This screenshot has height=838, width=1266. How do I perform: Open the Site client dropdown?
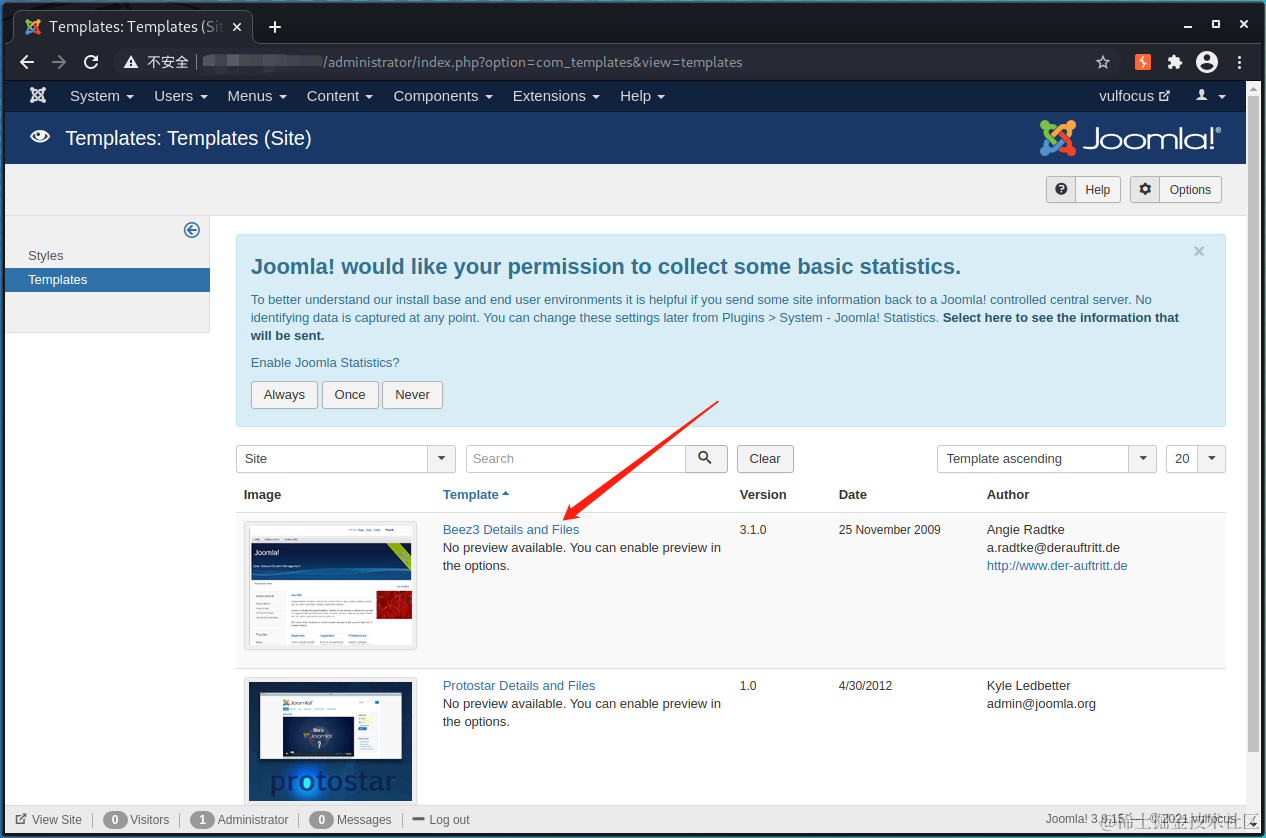pos(346,459)
